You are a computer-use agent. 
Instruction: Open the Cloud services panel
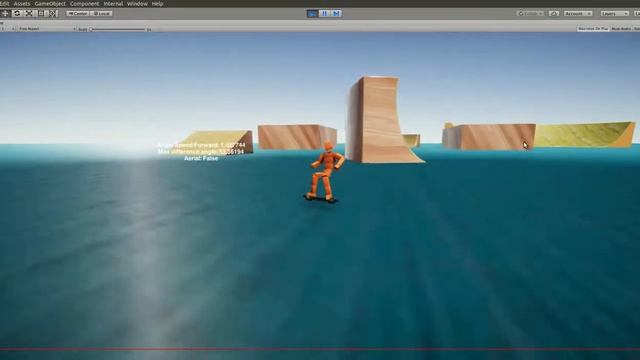click(553, 13)
